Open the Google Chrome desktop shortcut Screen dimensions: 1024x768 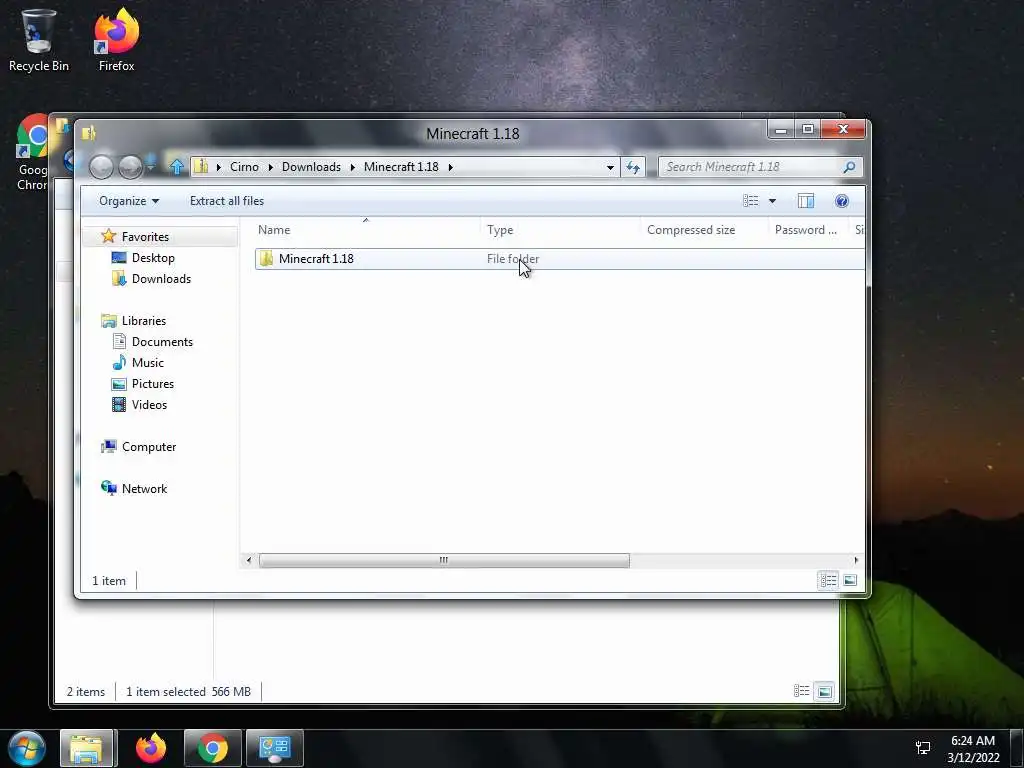pos(33,153)
